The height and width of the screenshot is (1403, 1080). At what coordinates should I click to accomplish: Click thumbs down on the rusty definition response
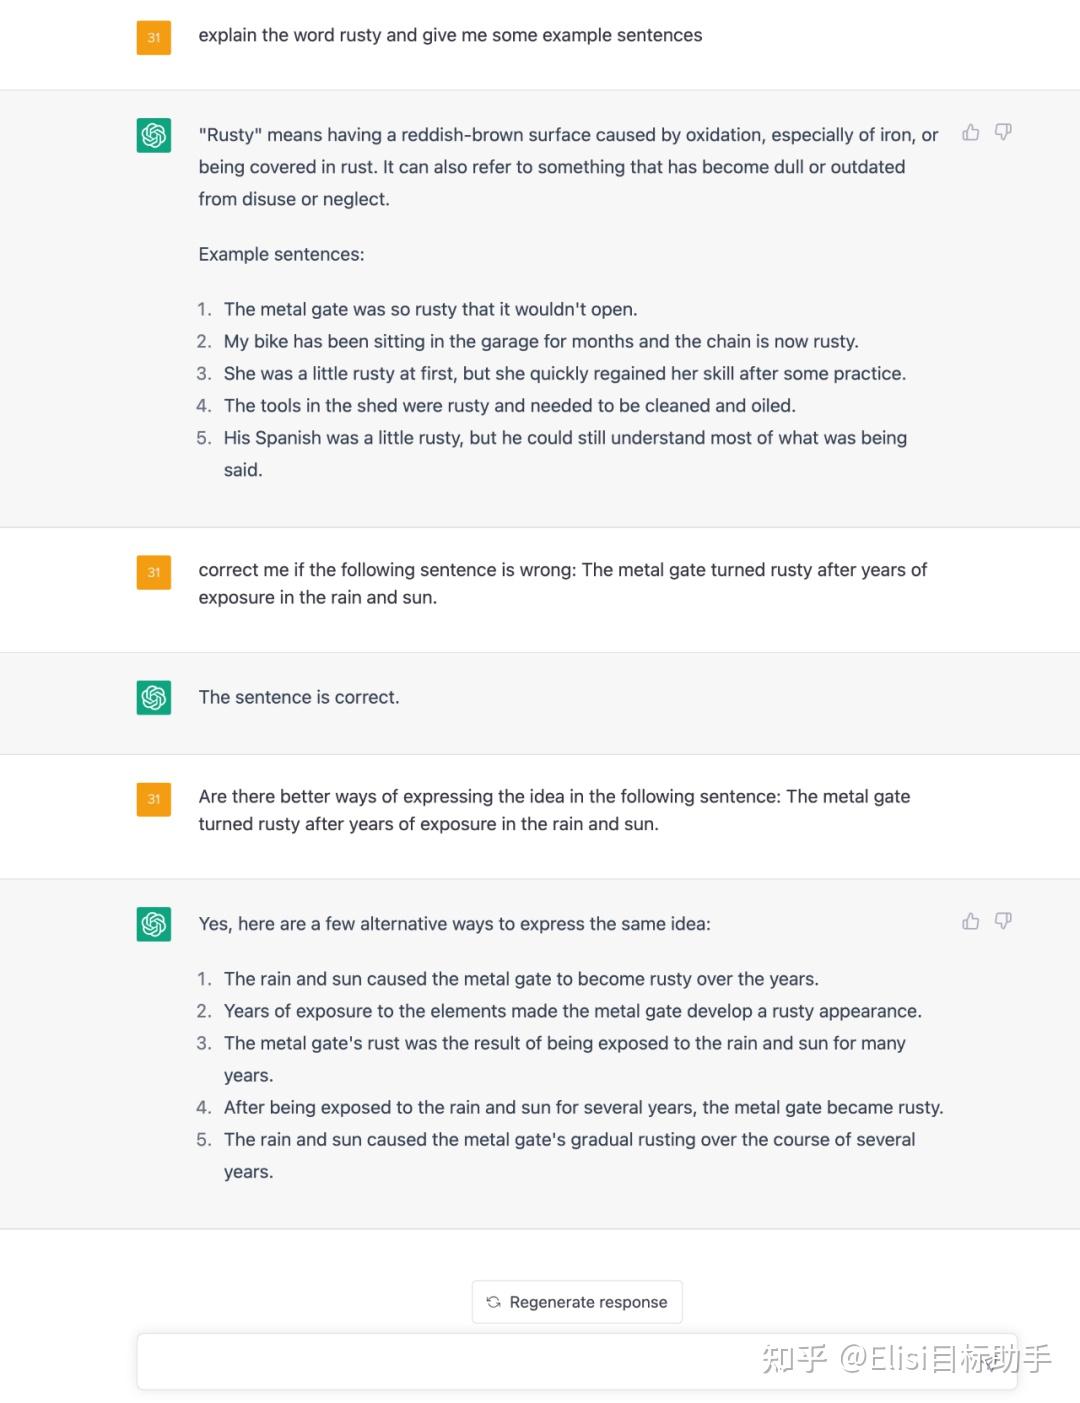pos(1003,133)
